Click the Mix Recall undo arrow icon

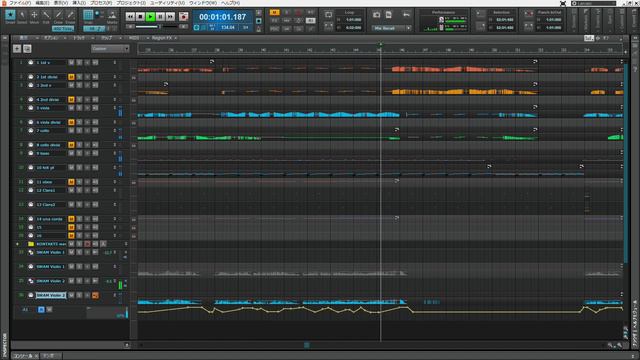tap(406, 15)
